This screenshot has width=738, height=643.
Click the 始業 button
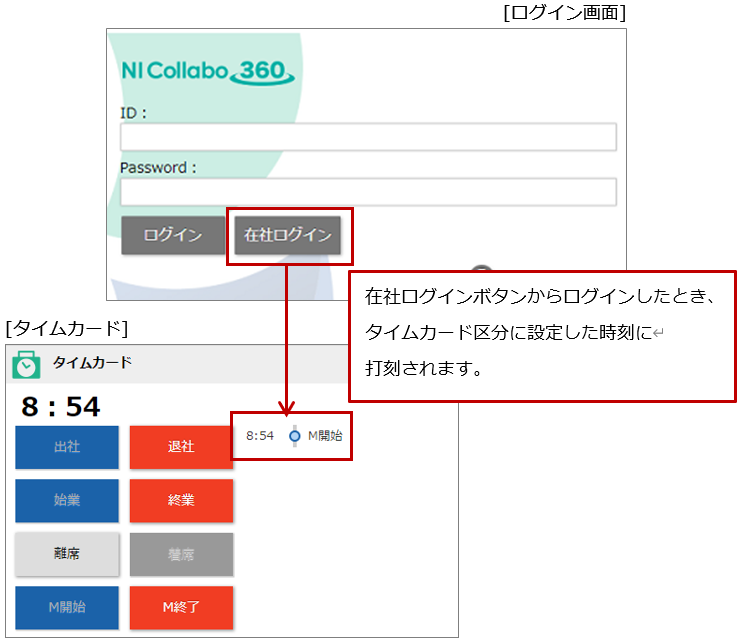point(67,500)
